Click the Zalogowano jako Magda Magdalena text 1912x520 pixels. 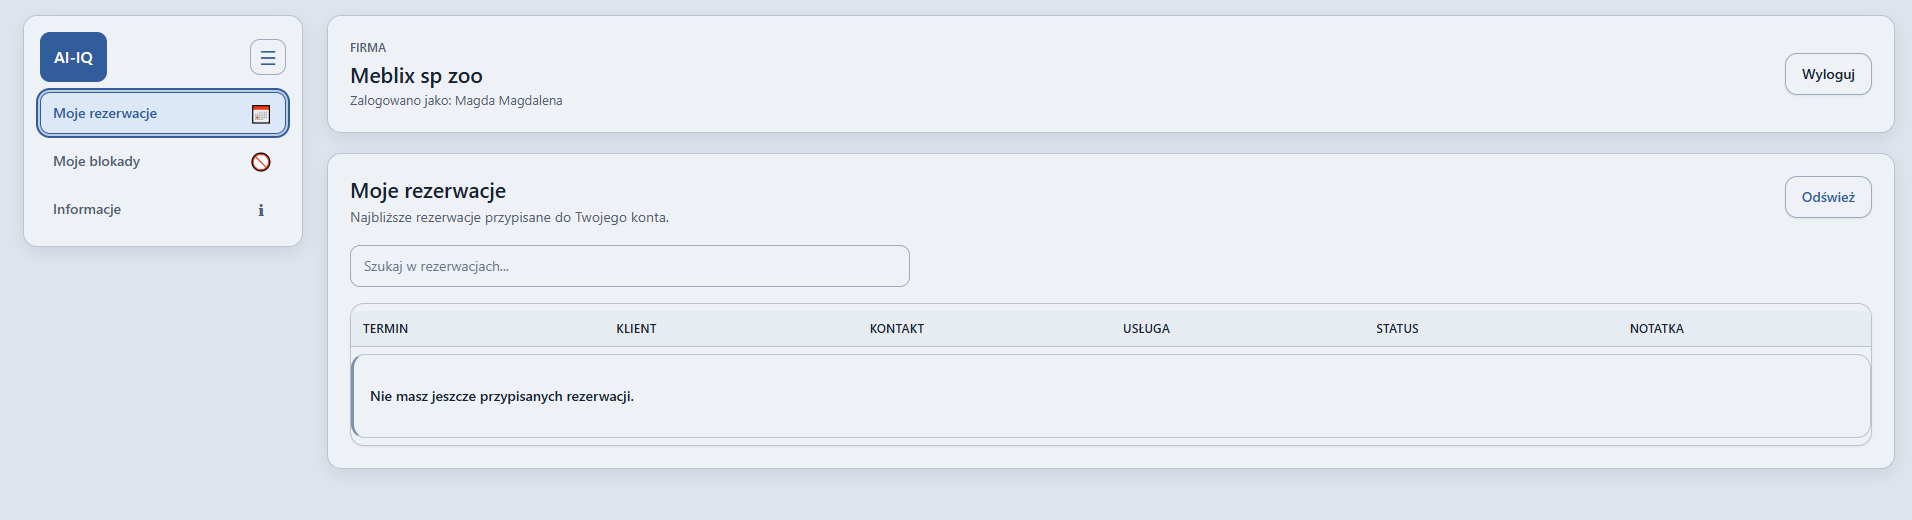pos(456,101)
